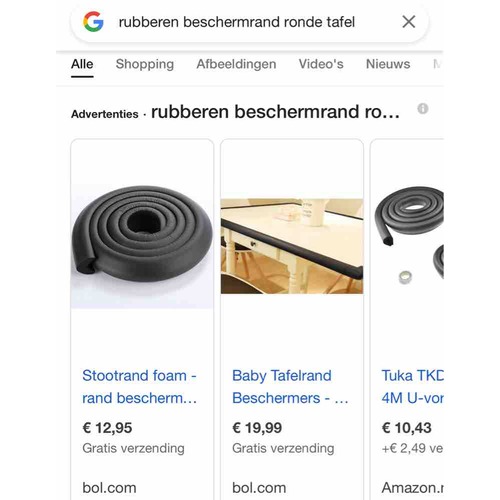Click the Amazon seller label
Image resolution: width=500 pixels, height=500 pixels.
[x=413, y=488]
